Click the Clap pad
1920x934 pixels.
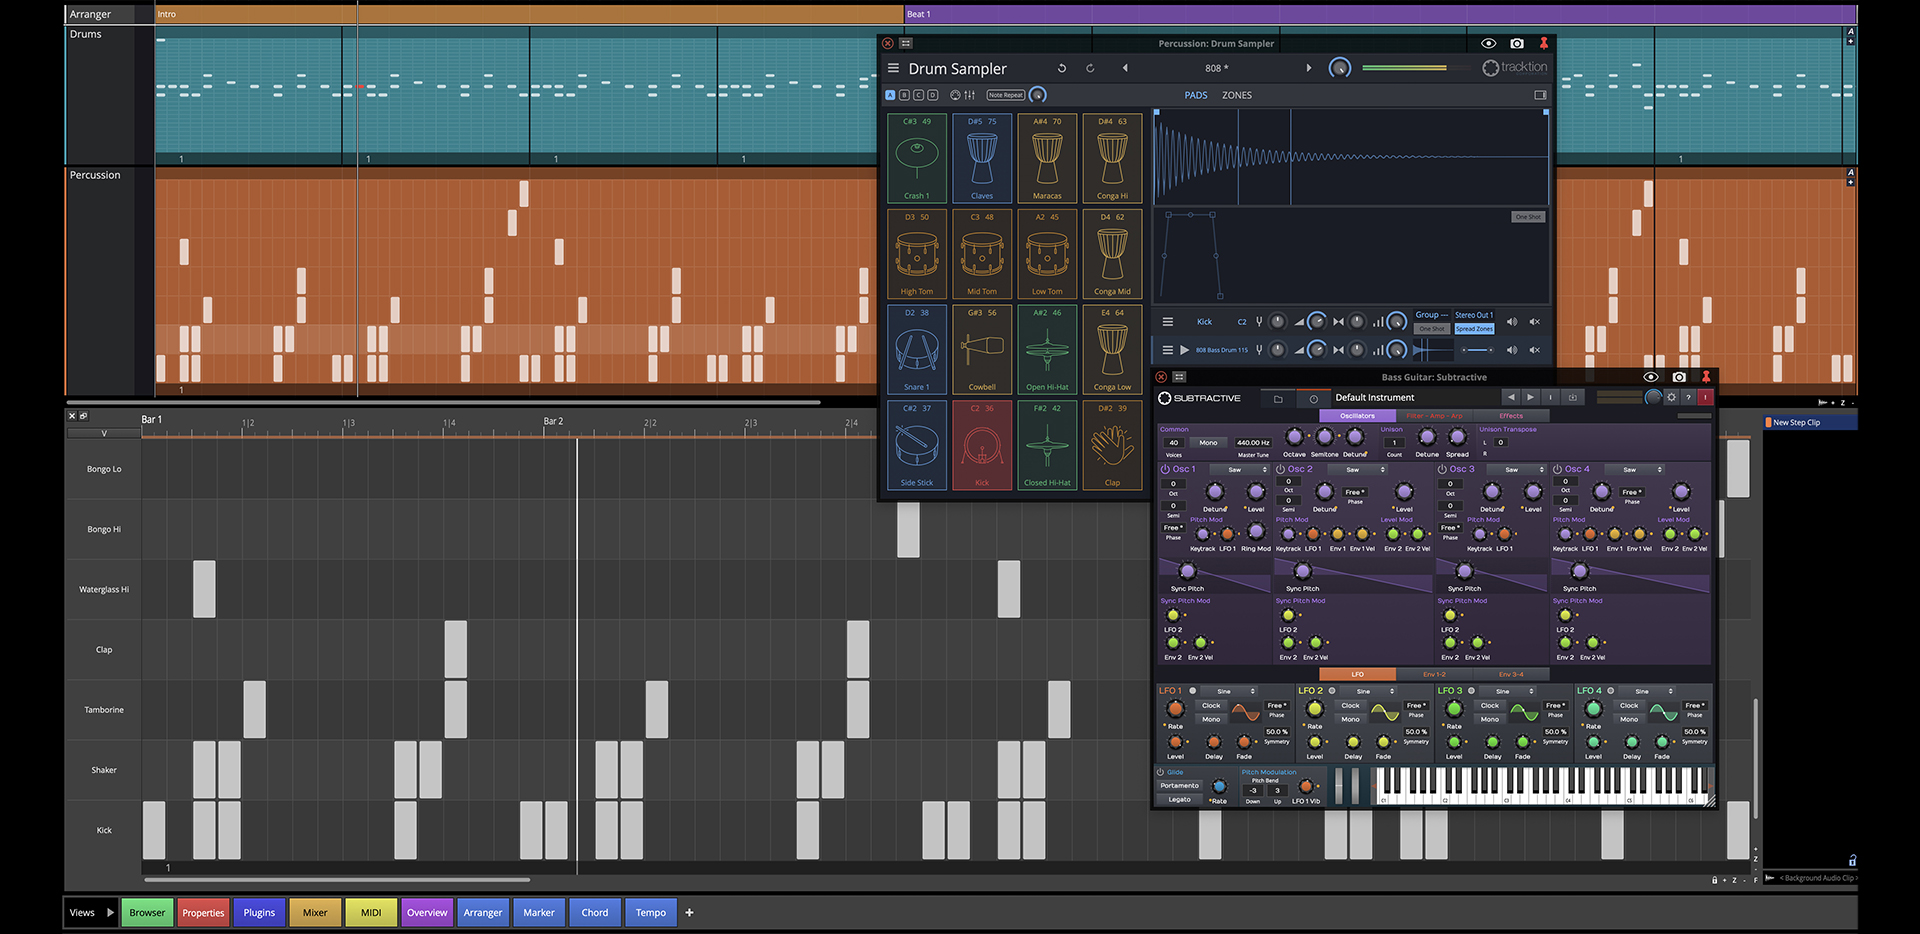[1112, 444]
